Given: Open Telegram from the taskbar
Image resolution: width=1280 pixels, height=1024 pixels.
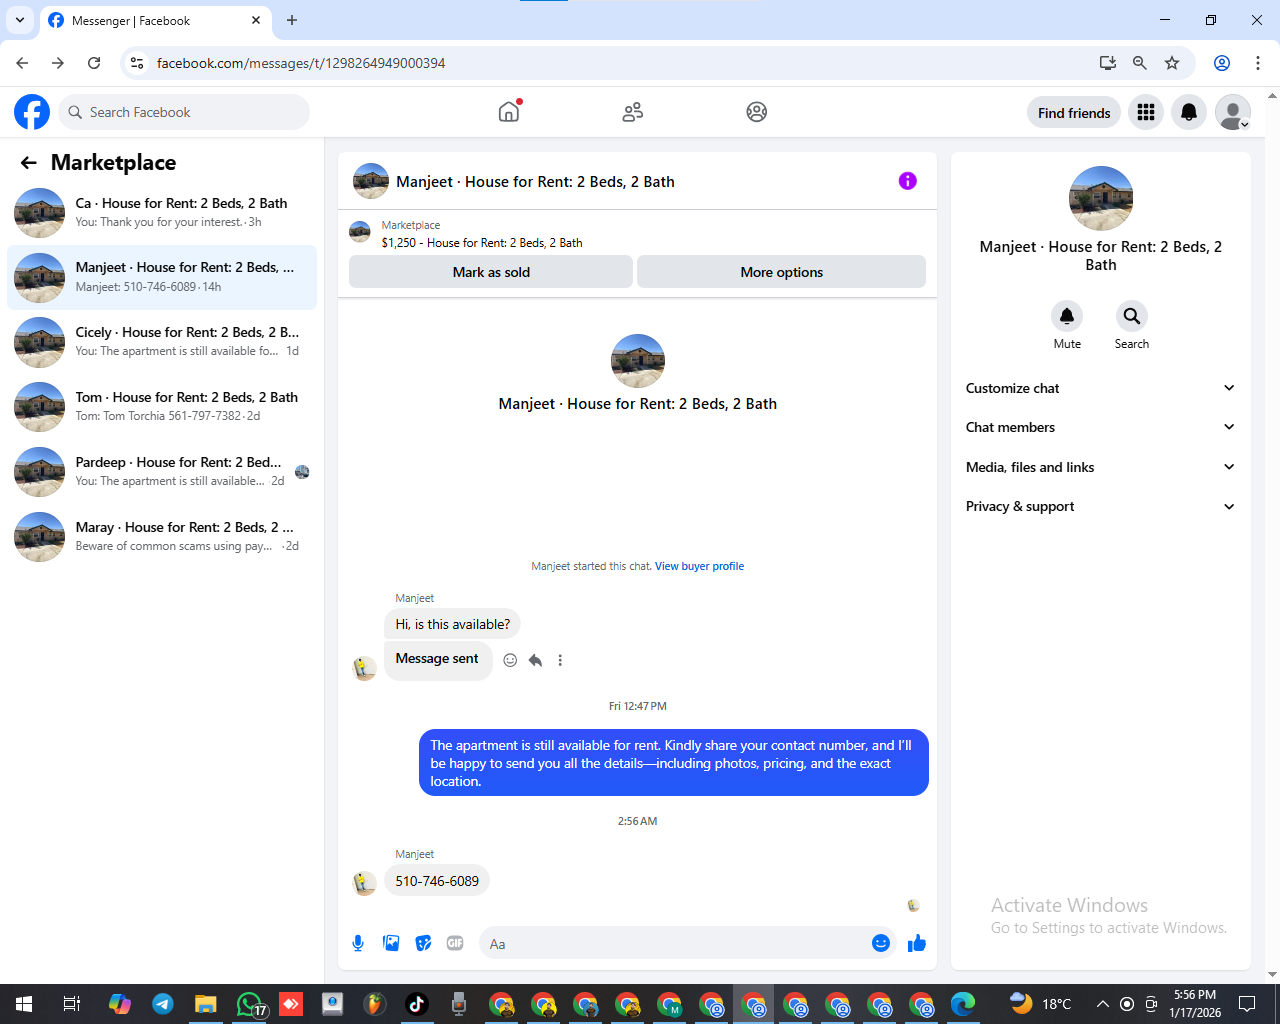Looking at the screenshot, I should pyautogui.click(x=163, y=1004).
